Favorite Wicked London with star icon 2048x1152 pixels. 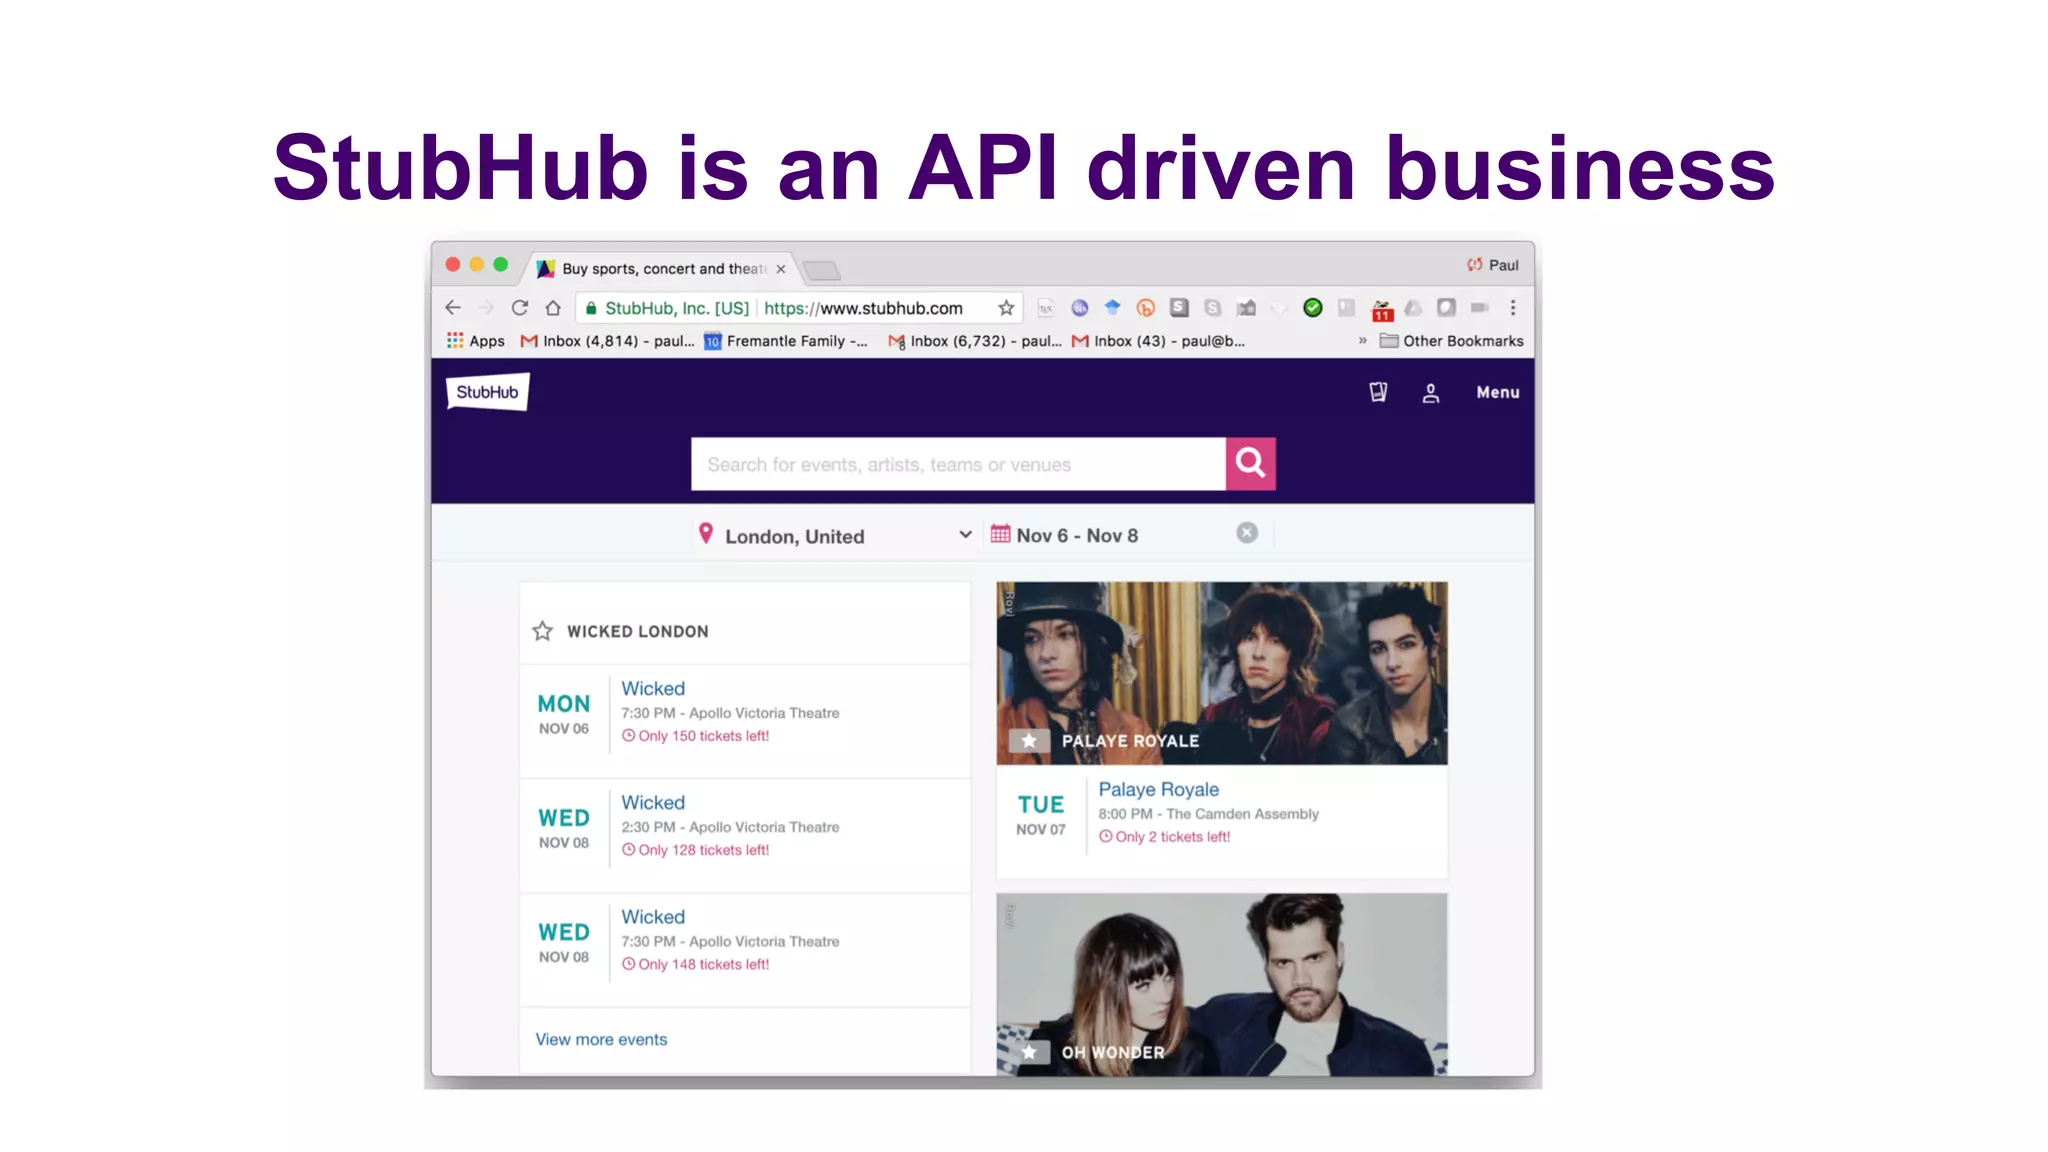pyautogui.click(x=543, y=631)
